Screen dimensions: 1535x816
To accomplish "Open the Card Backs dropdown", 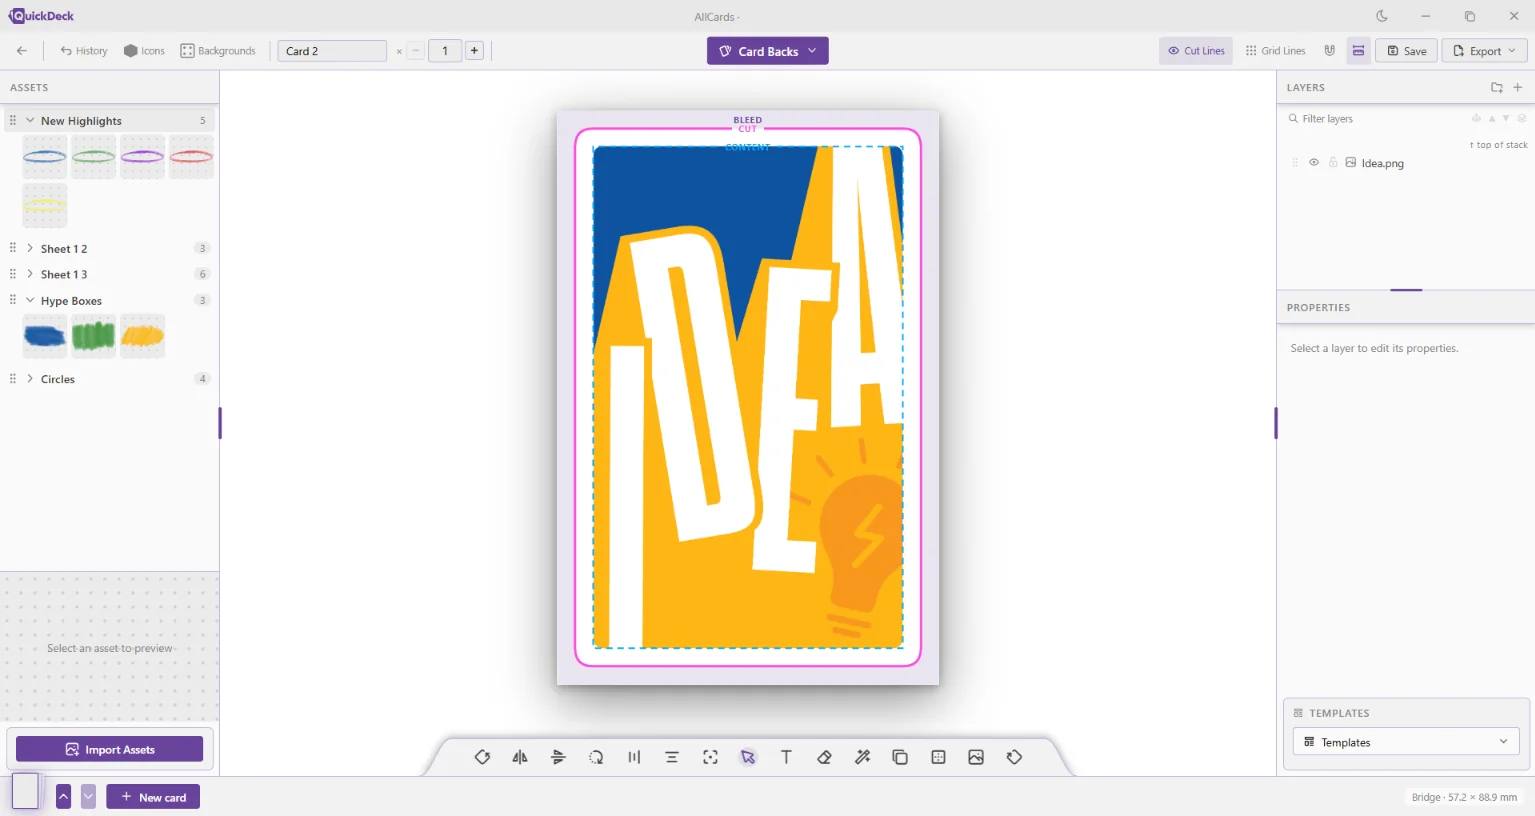I will click(768, 51).
